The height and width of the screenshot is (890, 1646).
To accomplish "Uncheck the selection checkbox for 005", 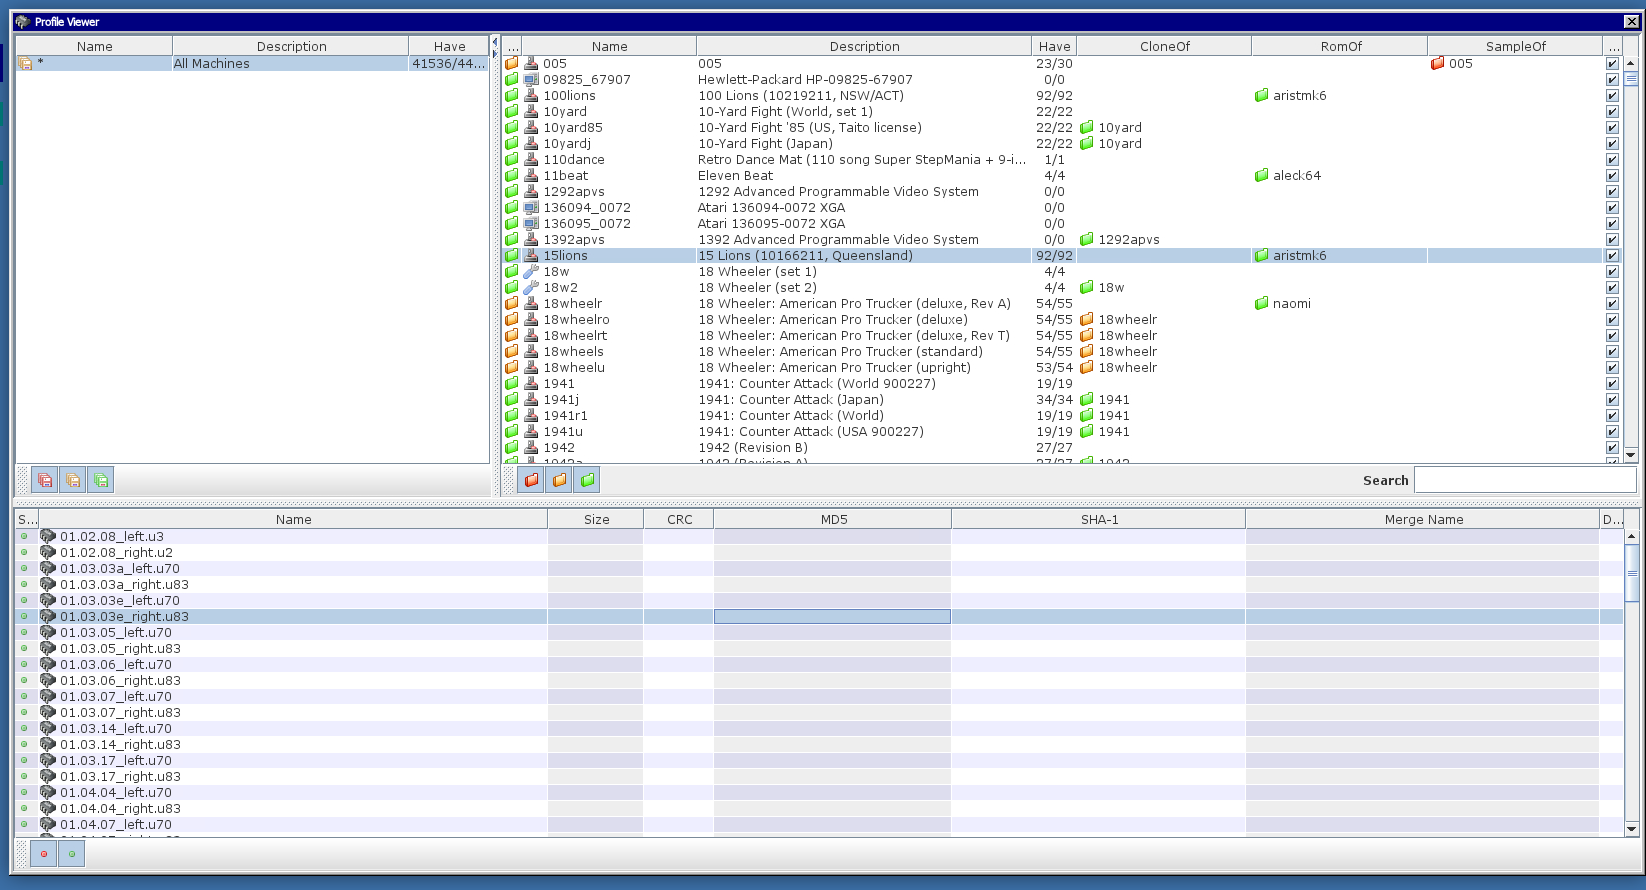I will click(1612, 63).
